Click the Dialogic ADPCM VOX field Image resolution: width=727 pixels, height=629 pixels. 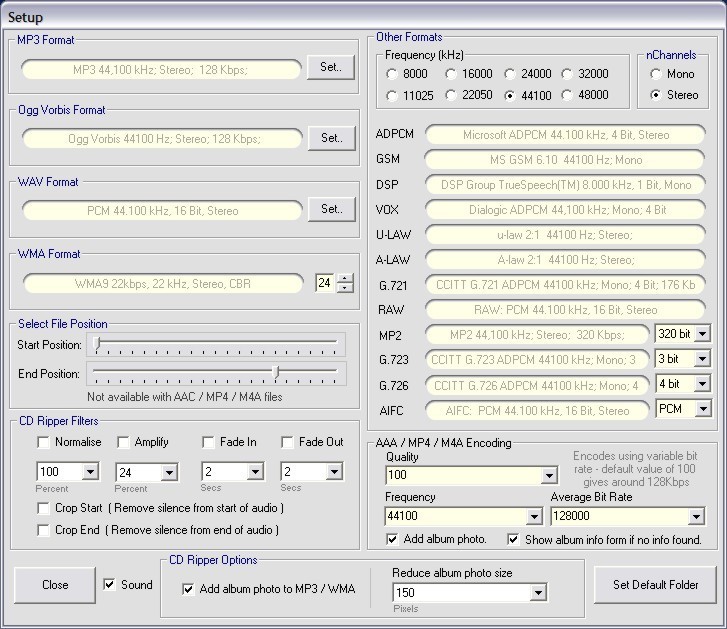(566, 210)
